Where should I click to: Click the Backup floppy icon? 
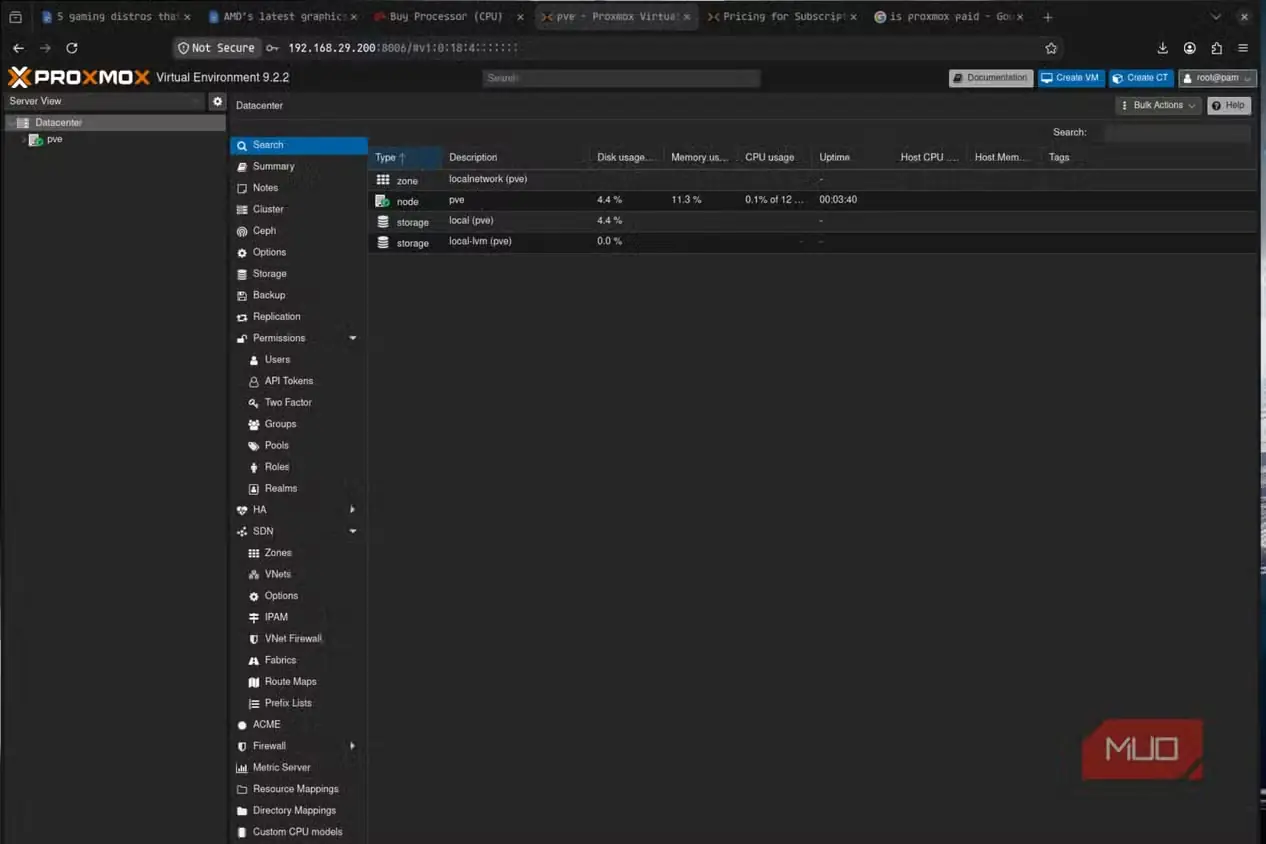click(x=242, y=296)
